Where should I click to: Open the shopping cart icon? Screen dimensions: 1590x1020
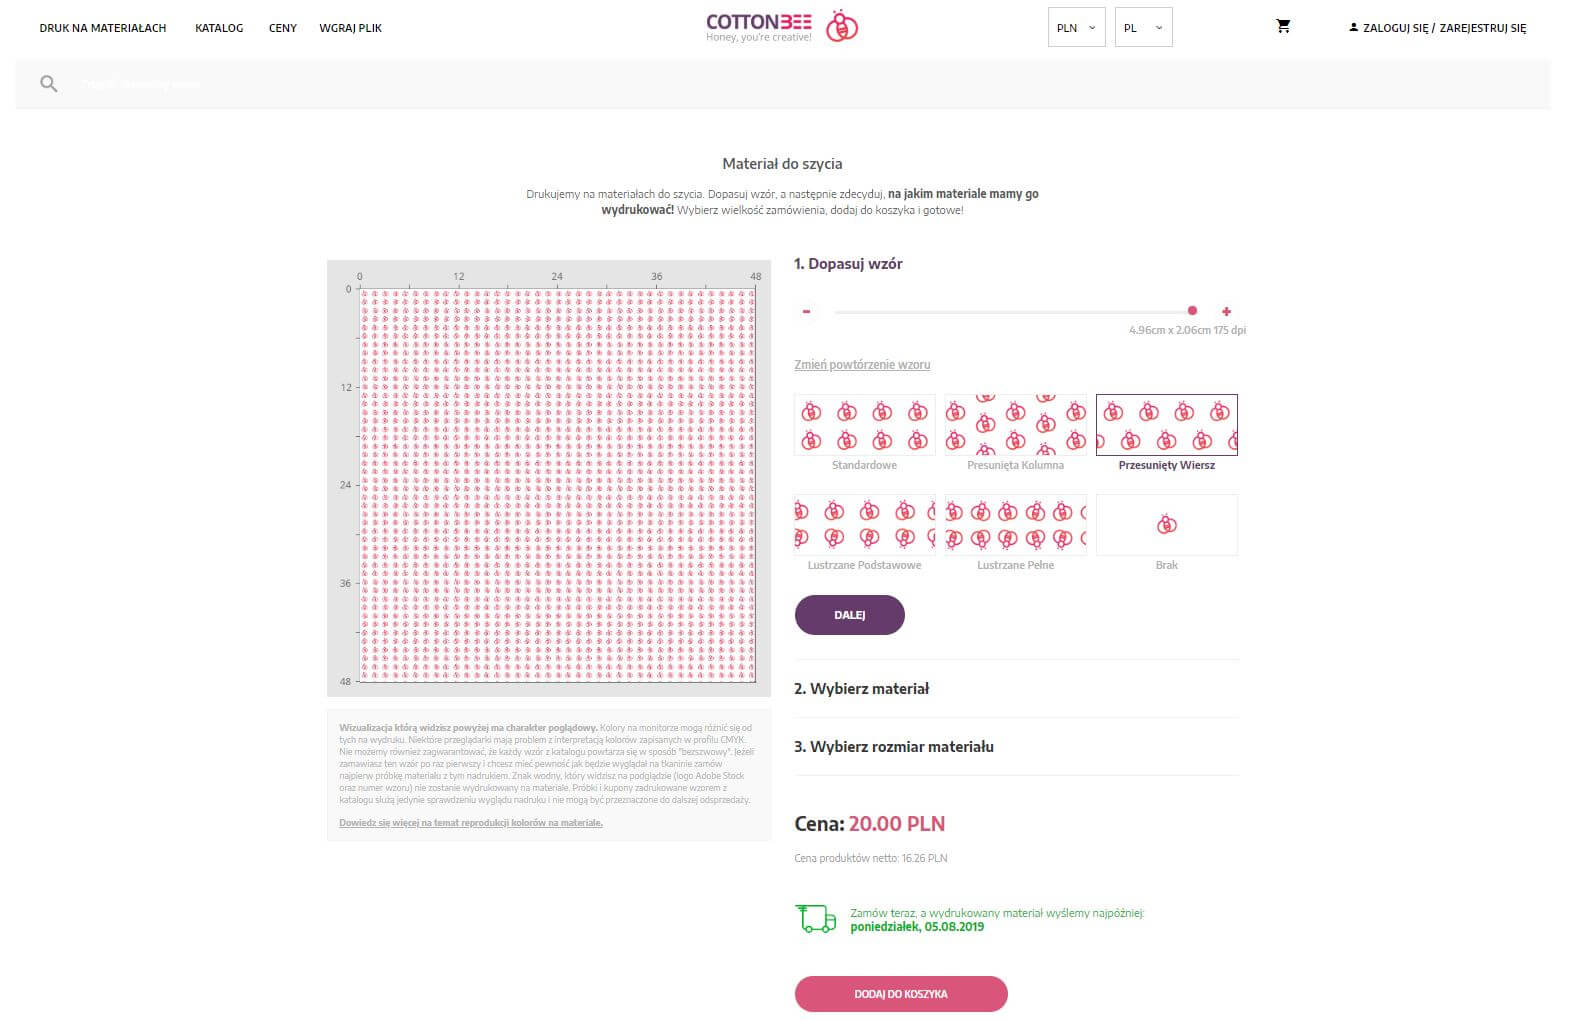tap(1283, 26)
